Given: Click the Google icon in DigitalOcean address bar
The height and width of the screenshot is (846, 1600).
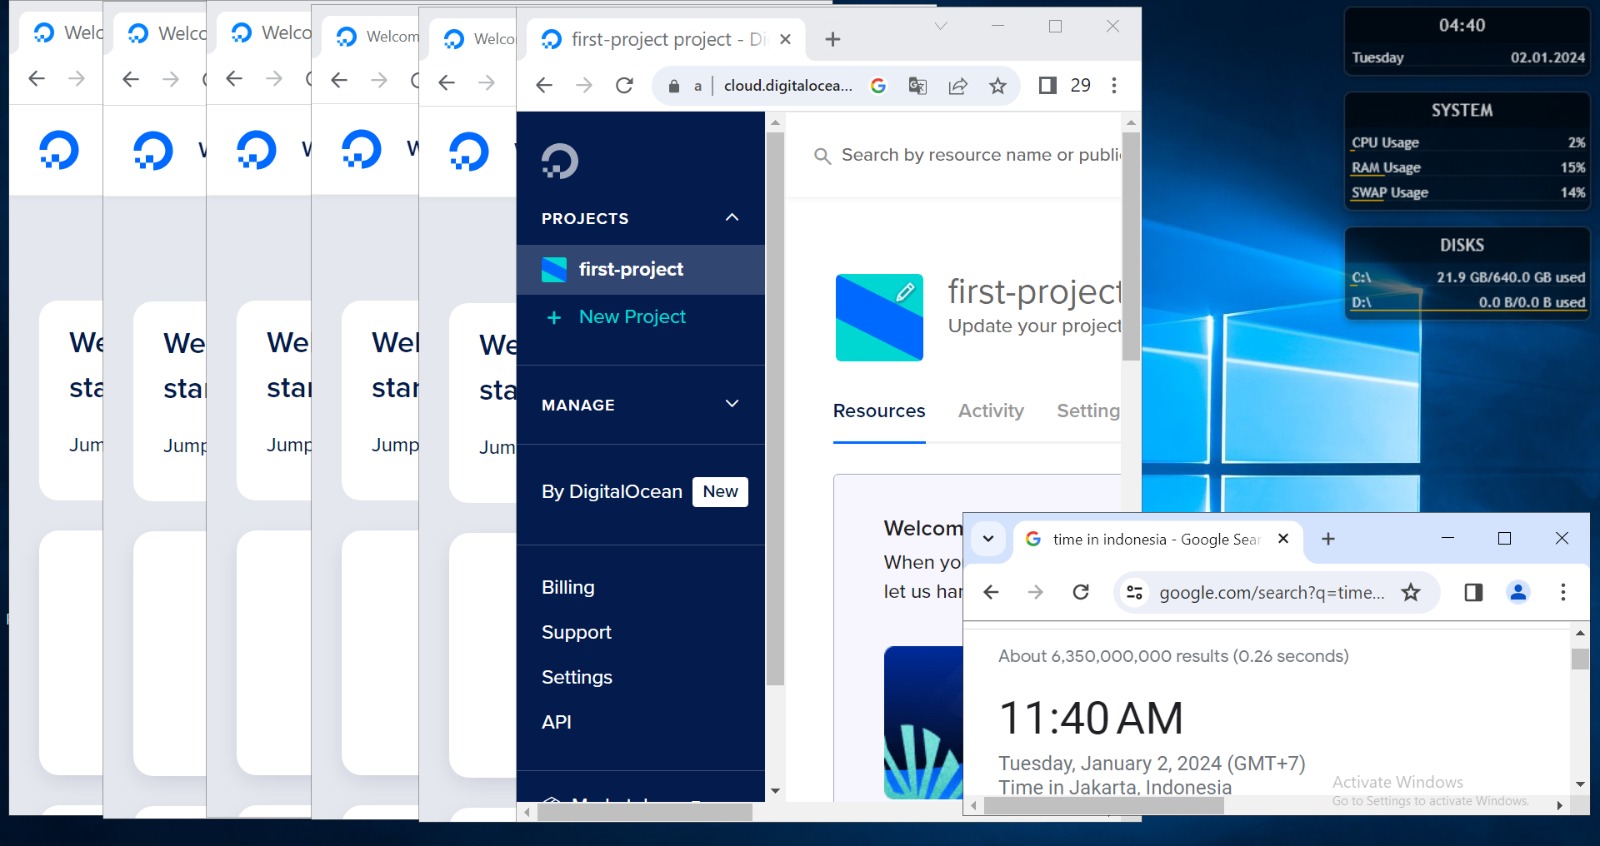Looking at the screenshot, I should point(878,86).
